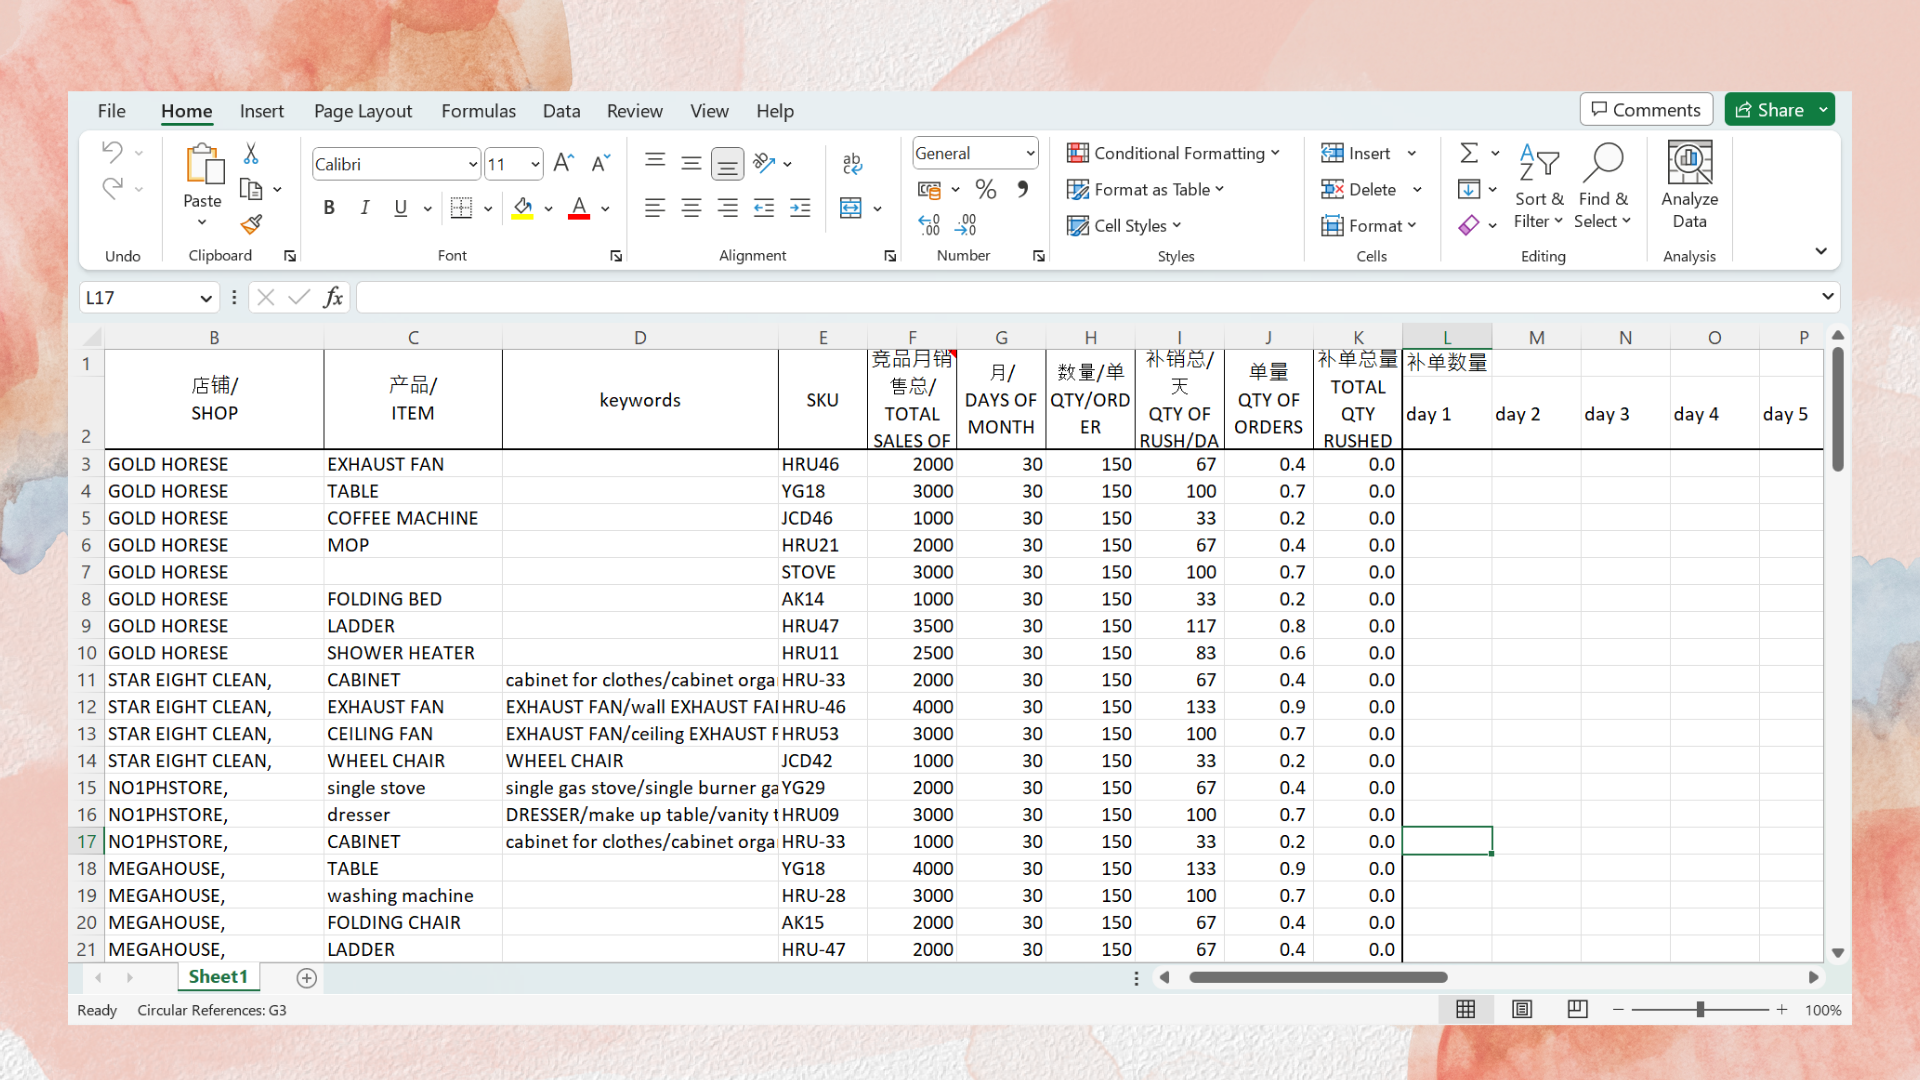Toggle Middle Align for cells
1920x1080 pixels.
[691, 163]
